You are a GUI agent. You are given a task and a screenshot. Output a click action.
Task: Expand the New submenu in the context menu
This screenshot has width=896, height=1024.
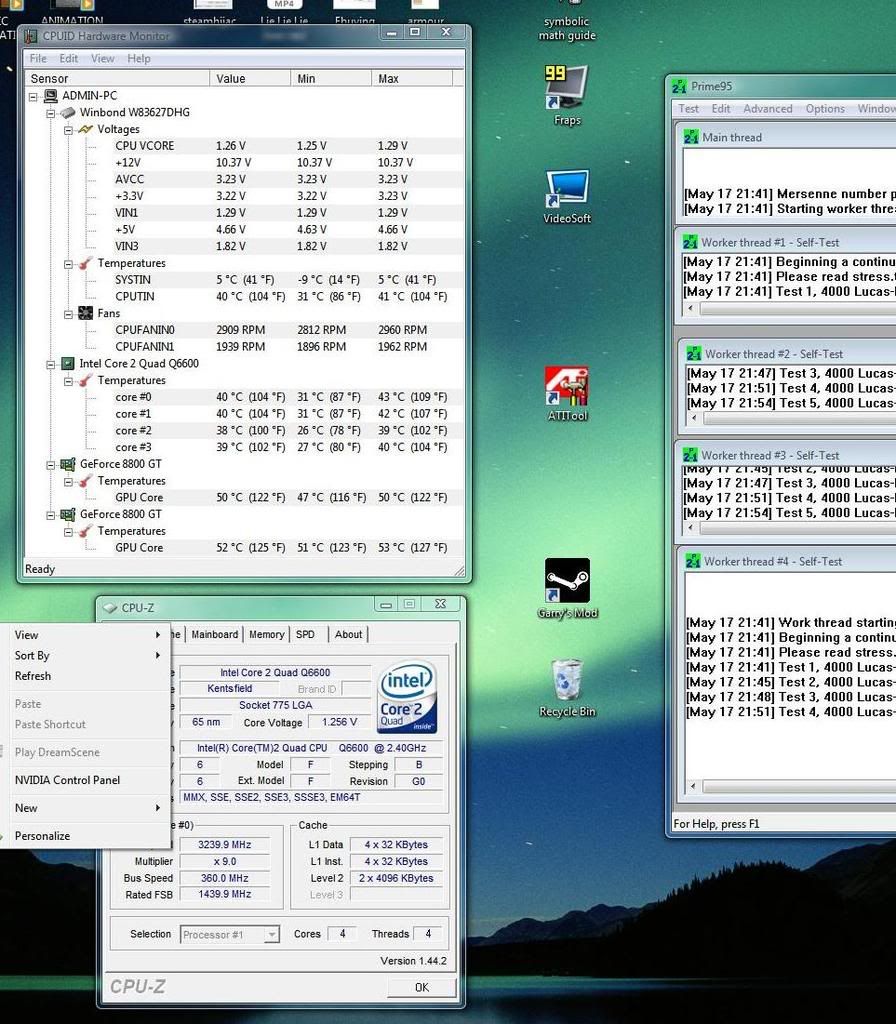click(85, 808)
